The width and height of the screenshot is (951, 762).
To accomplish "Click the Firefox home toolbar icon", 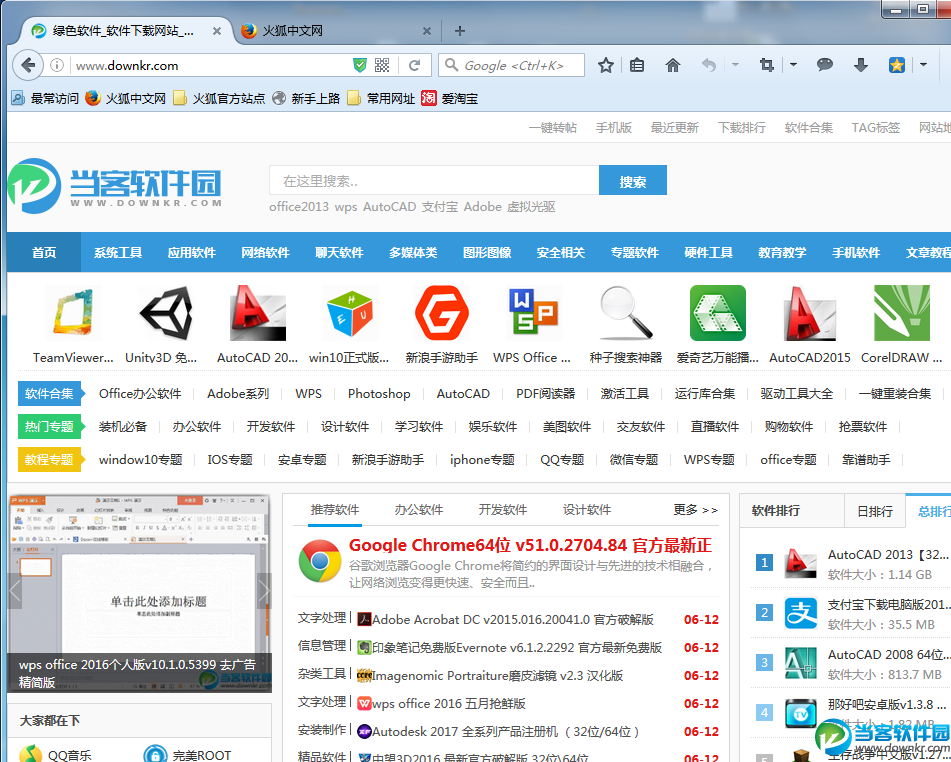I will coord(672,64).
